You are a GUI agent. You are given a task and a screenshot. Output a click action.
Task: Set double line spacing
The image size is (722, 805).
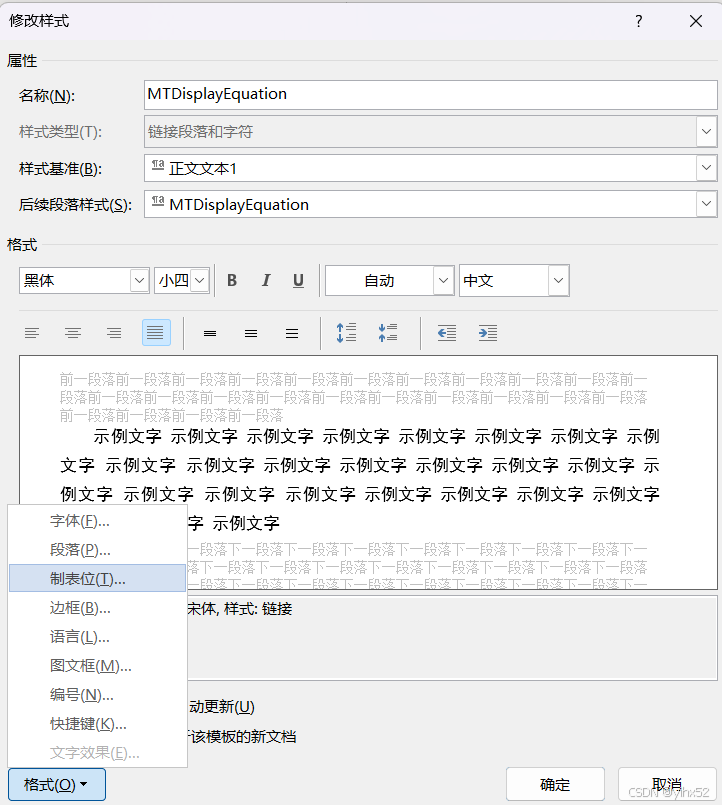click(x=292, y=334)
